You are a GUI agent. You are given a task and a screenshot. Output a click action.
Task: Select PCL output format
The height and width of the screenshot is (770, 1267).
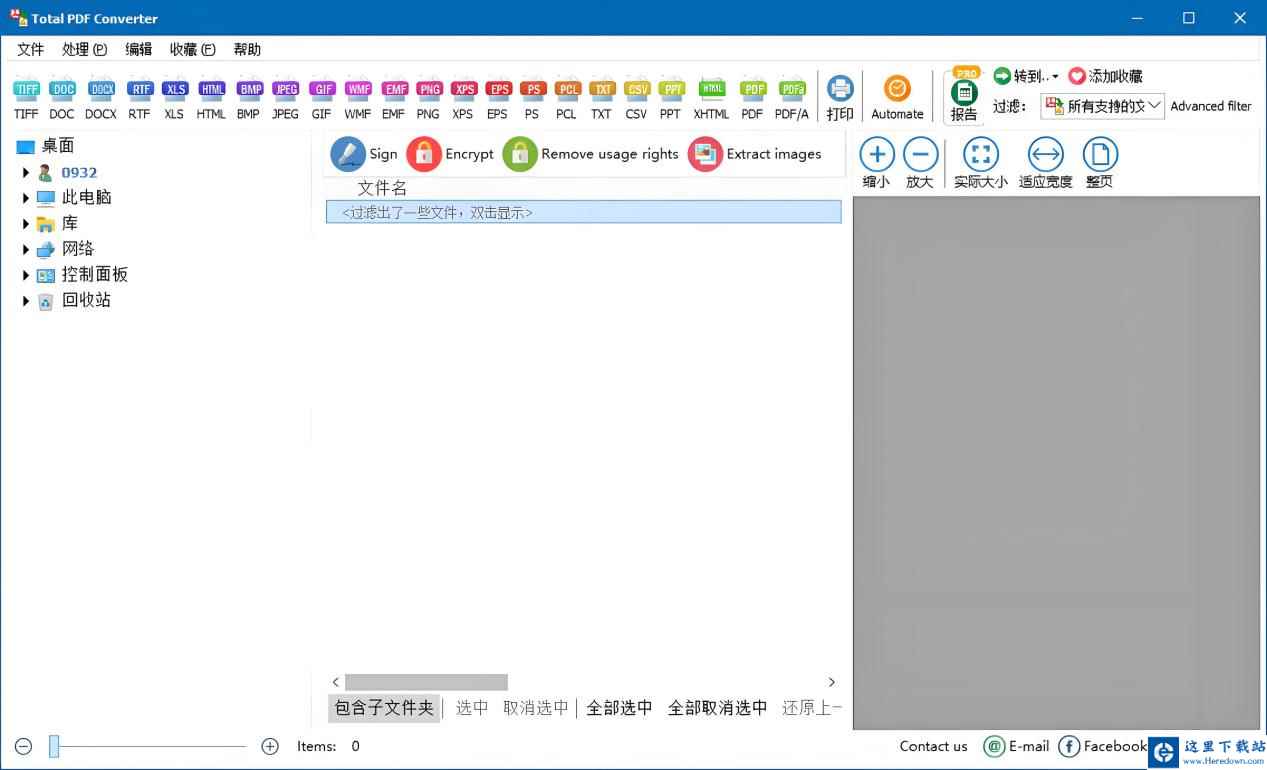click(x=567, y=98)
